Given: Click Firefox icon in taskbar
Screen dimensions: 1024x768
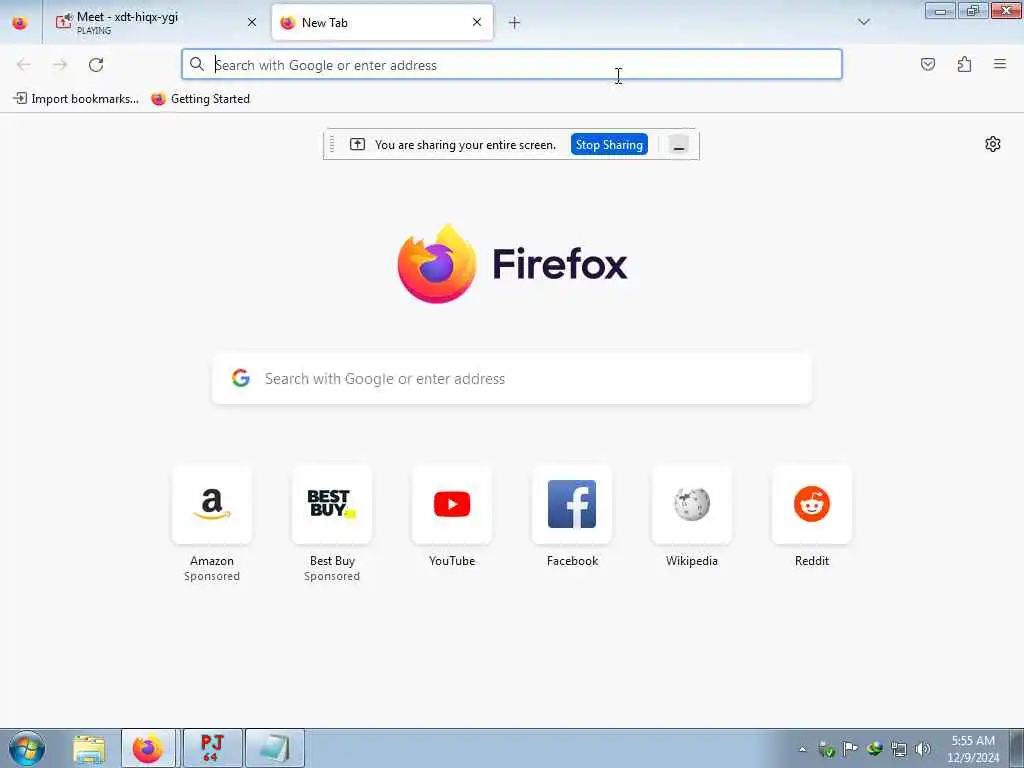Looking at the screenshot, I should coord(148,749).
